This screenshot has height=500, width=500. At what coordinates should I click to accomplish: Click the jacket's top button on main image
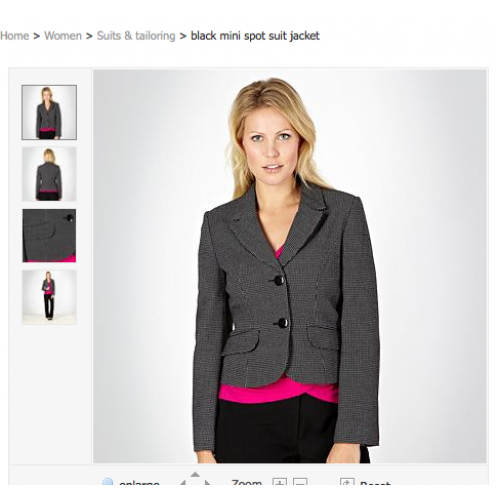tap(279, 280)
